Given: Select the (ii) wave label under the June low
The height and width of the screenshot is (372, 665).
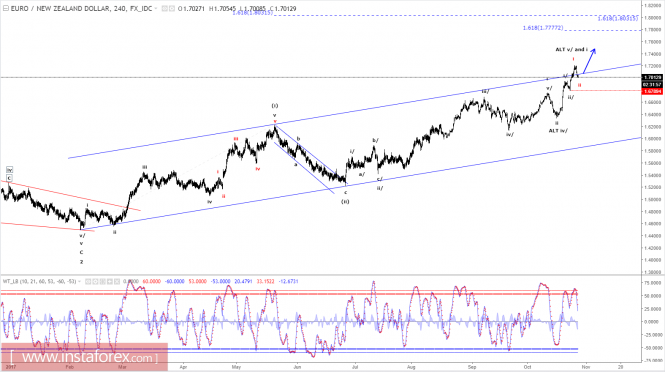Looking at the screenshot, I should [345, 201].
